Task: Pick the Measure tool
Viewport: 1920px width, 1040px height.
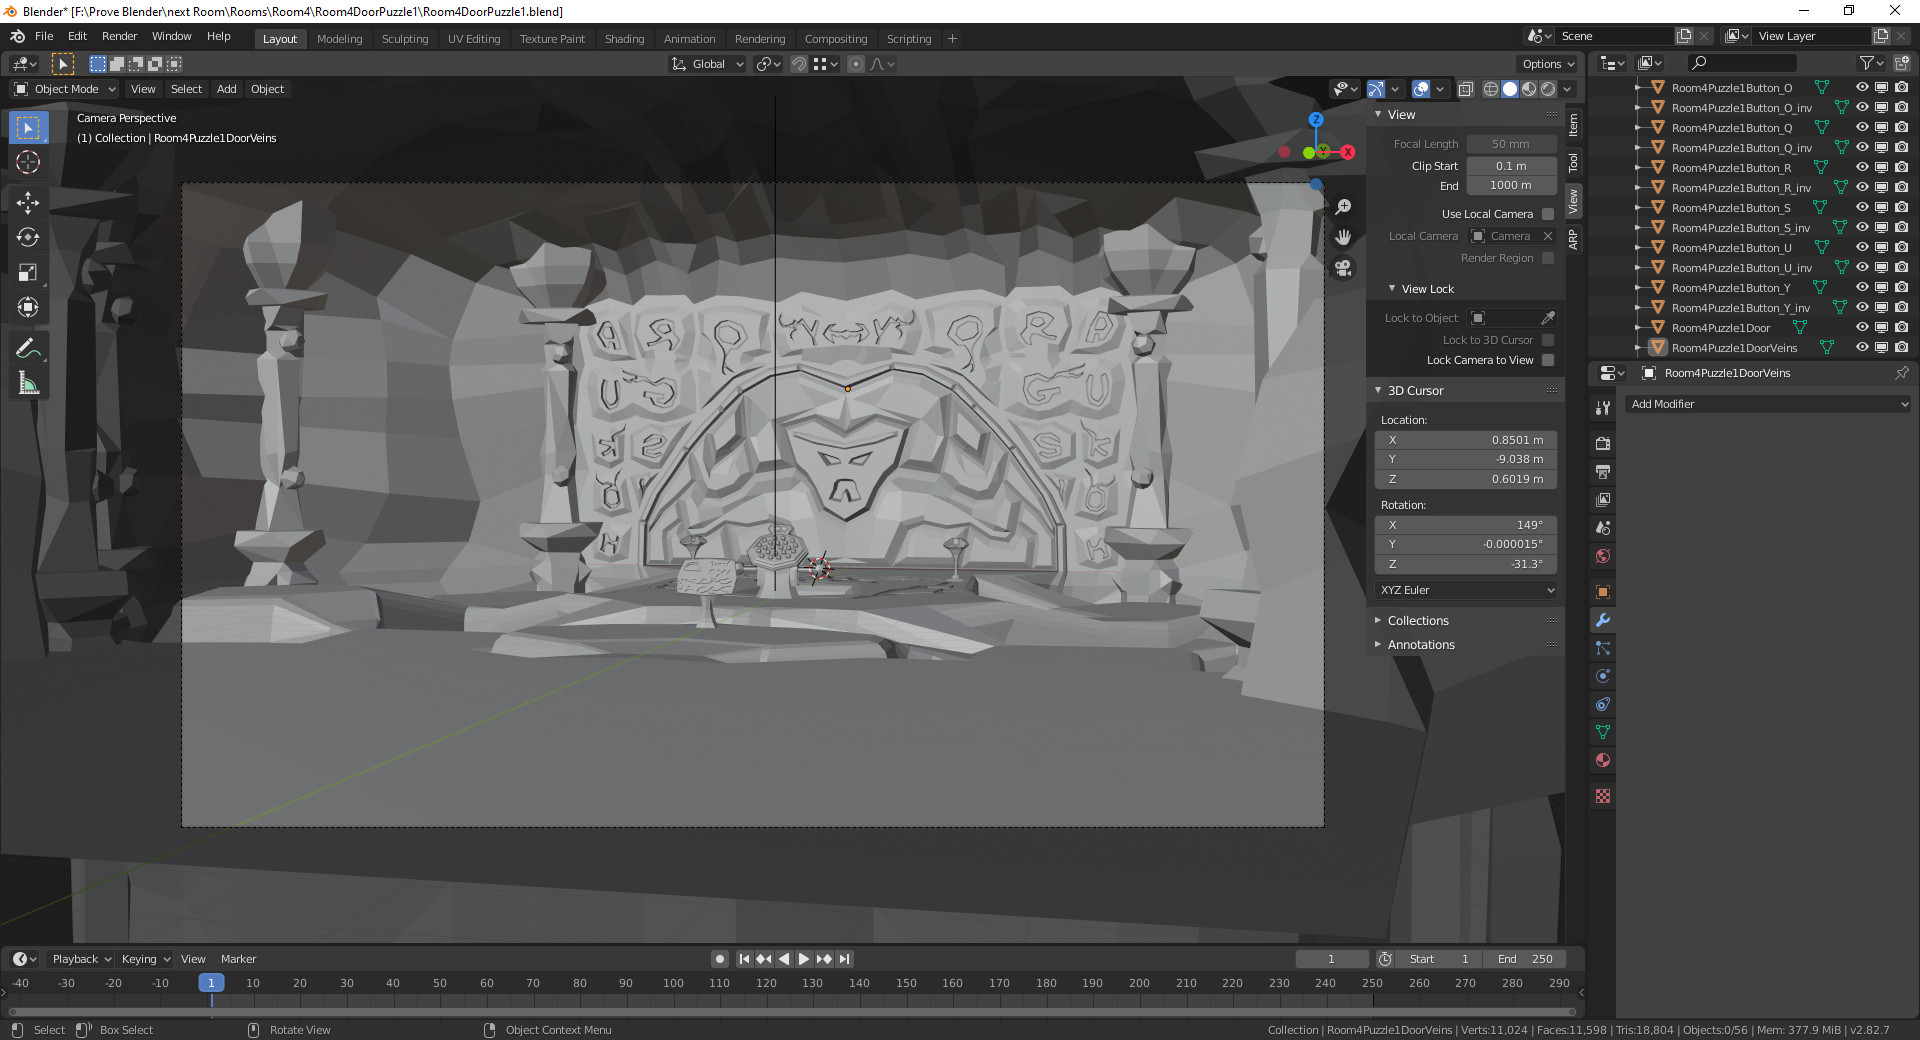Action: pyautogui.click(x=28, y=383)
